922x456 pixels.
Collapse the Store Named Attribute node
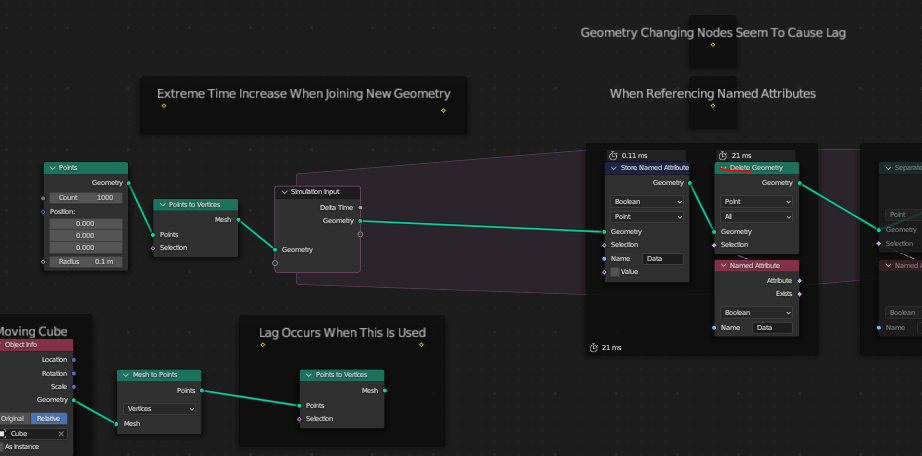tap(614, 168)
